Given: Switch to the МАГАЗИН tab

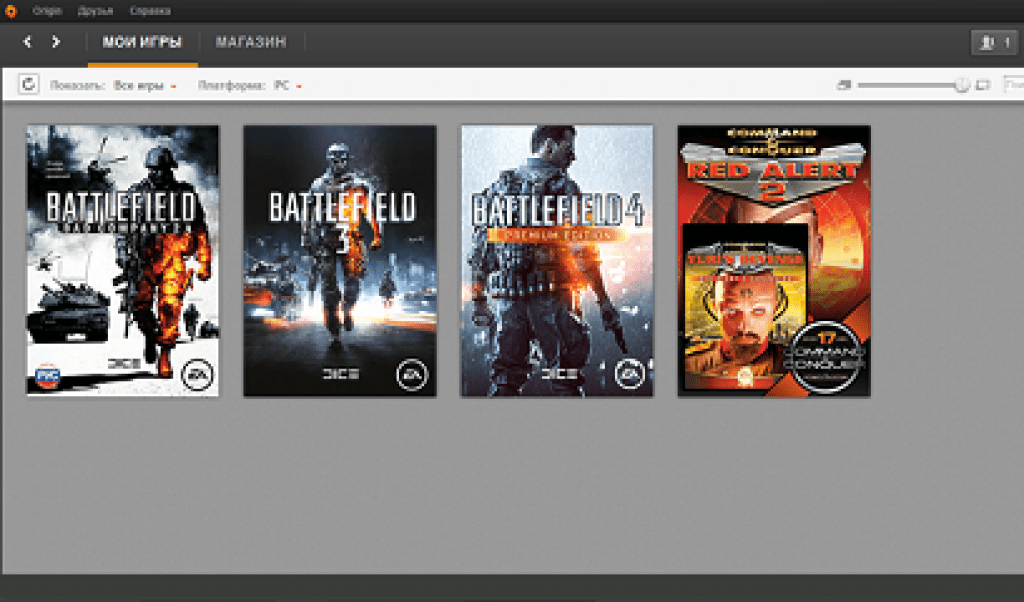Looking at the screenshot, I should [x=251, y=42].
